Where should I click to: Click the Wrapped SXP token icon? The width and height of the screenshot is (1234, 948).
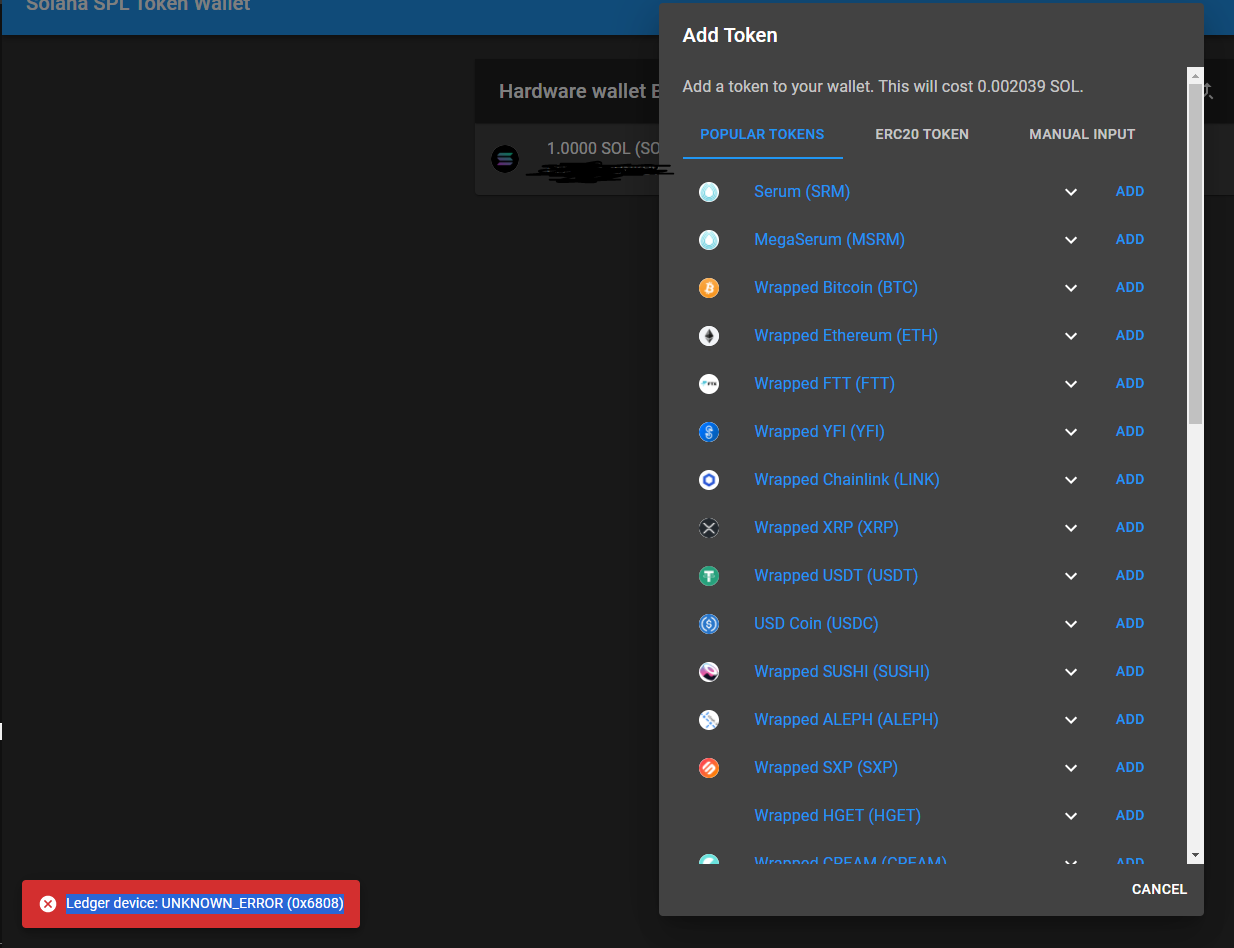(x=709, y=768)
